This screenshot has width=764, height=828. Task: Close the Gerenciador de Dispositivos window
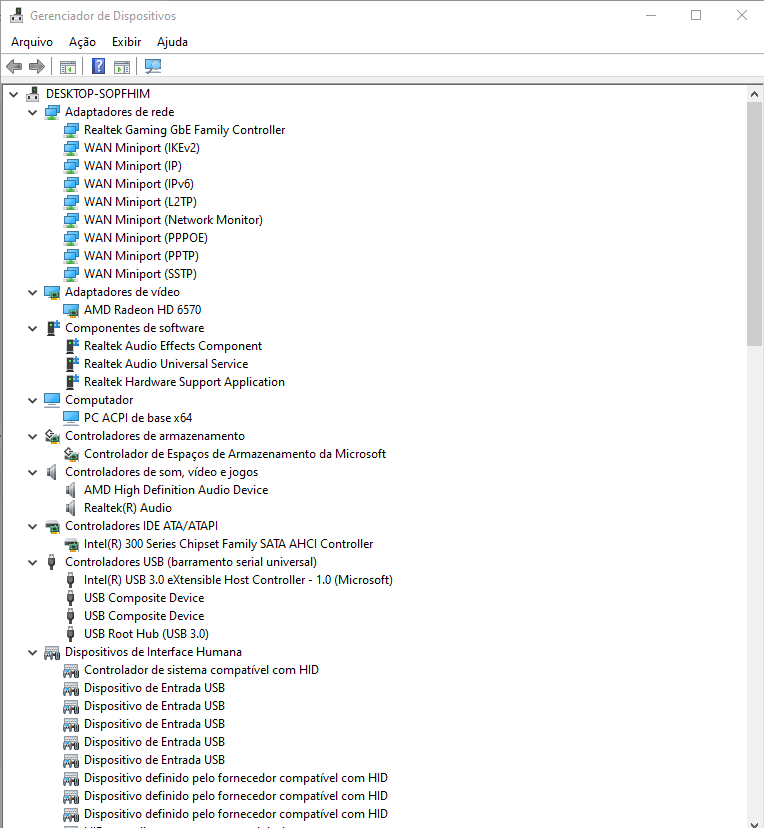pos(741,15)
